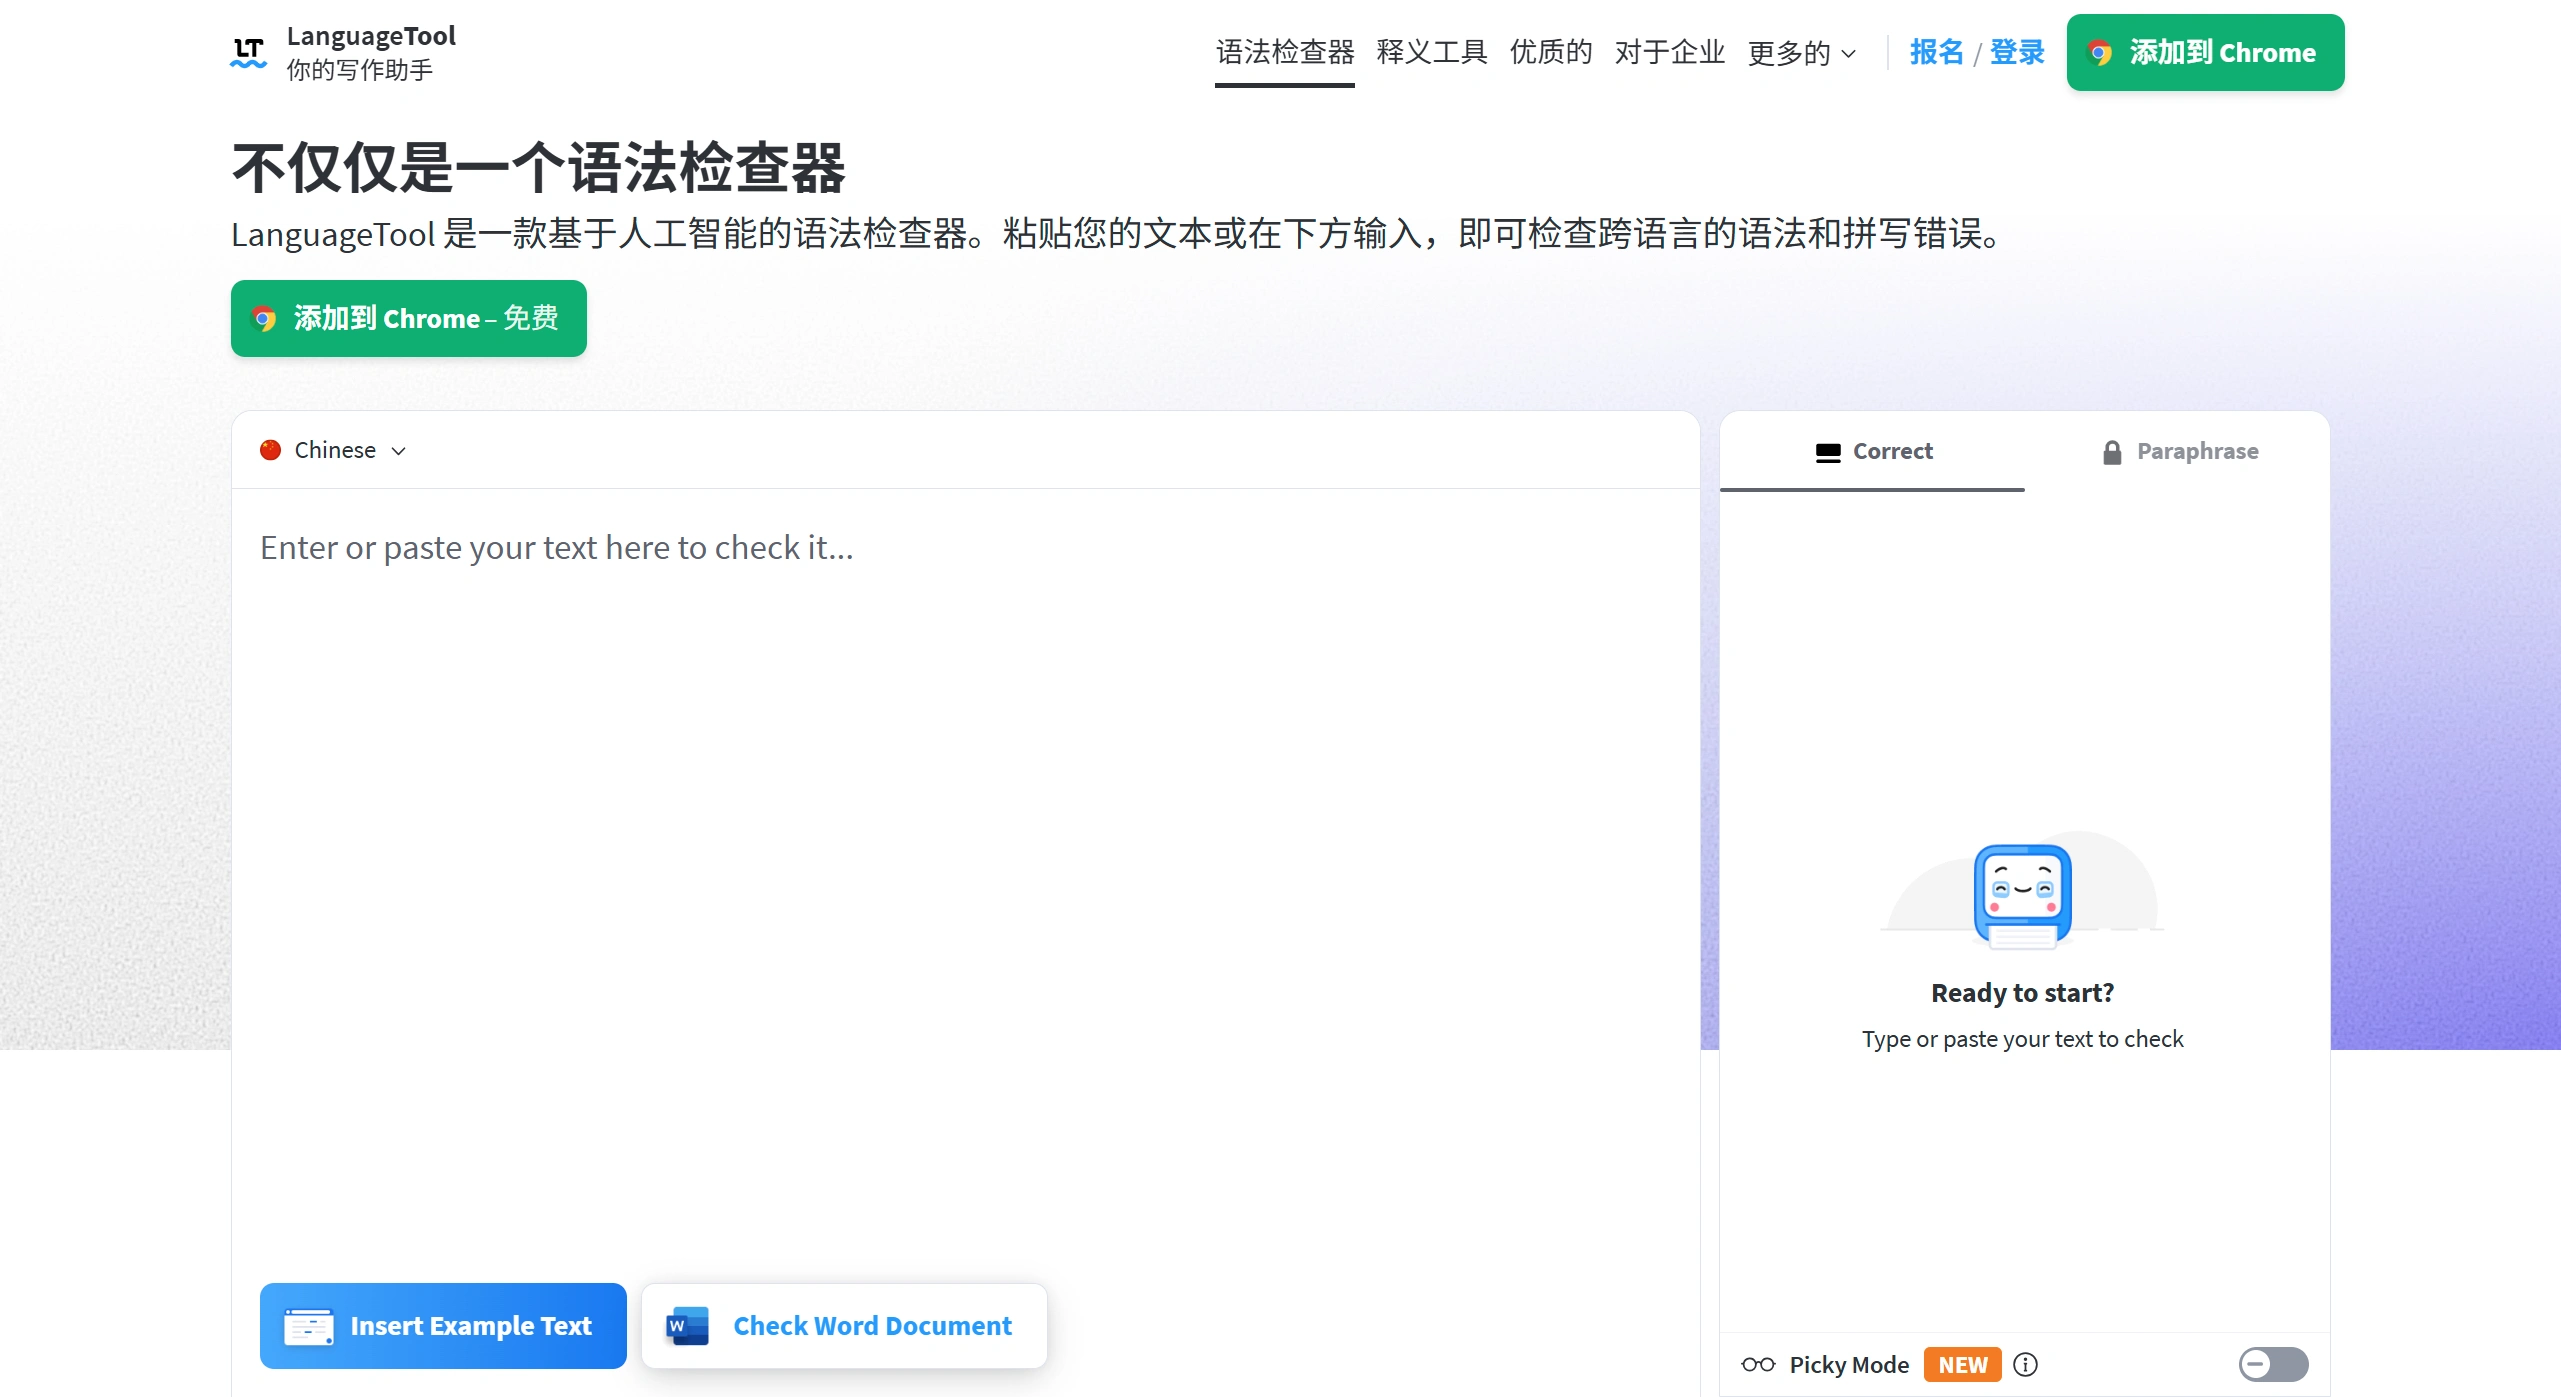Click the Chrome icon in the hero 添加到 Chrome button

tap(264, 318)
